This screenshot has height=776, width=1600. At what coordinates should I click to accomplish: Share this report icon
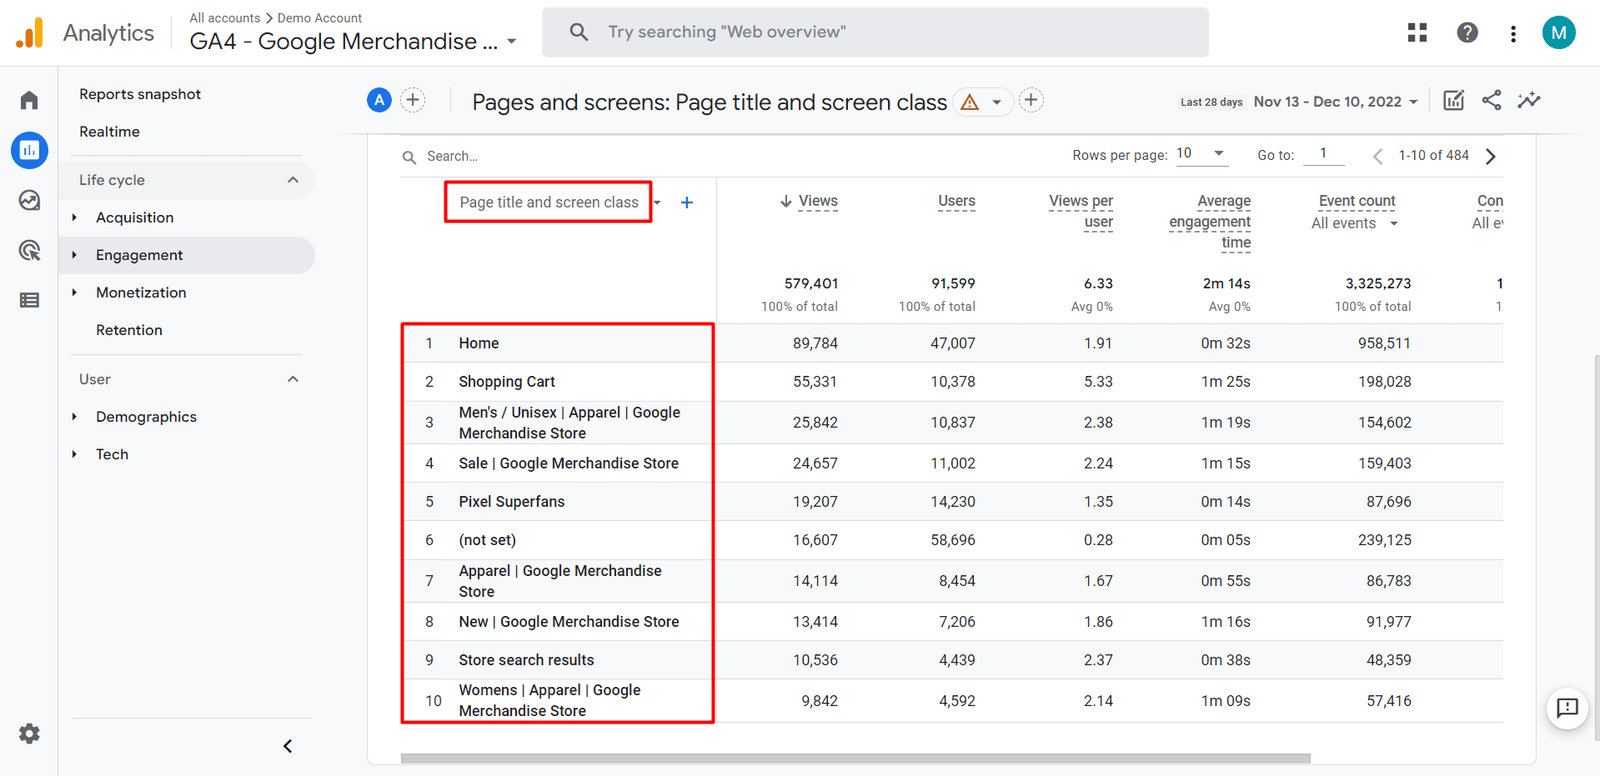point(1491,100)
